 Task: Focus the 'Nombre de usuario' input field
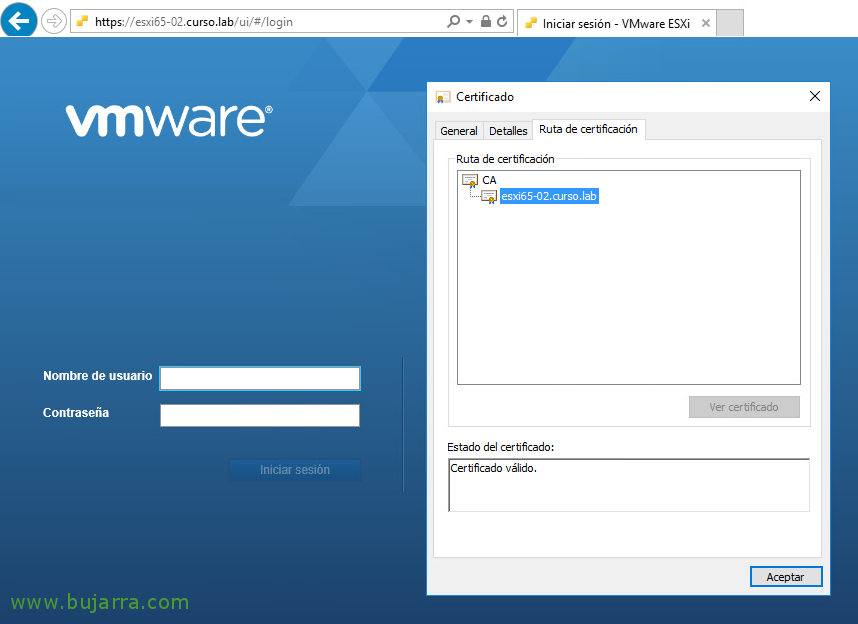pos(260,378)
